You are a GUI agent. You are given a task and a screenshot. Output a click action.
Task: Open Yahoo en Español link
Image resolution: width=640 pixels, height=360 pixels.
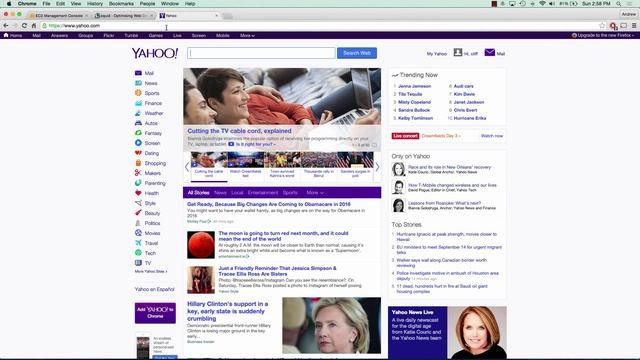tap(154, 289)
